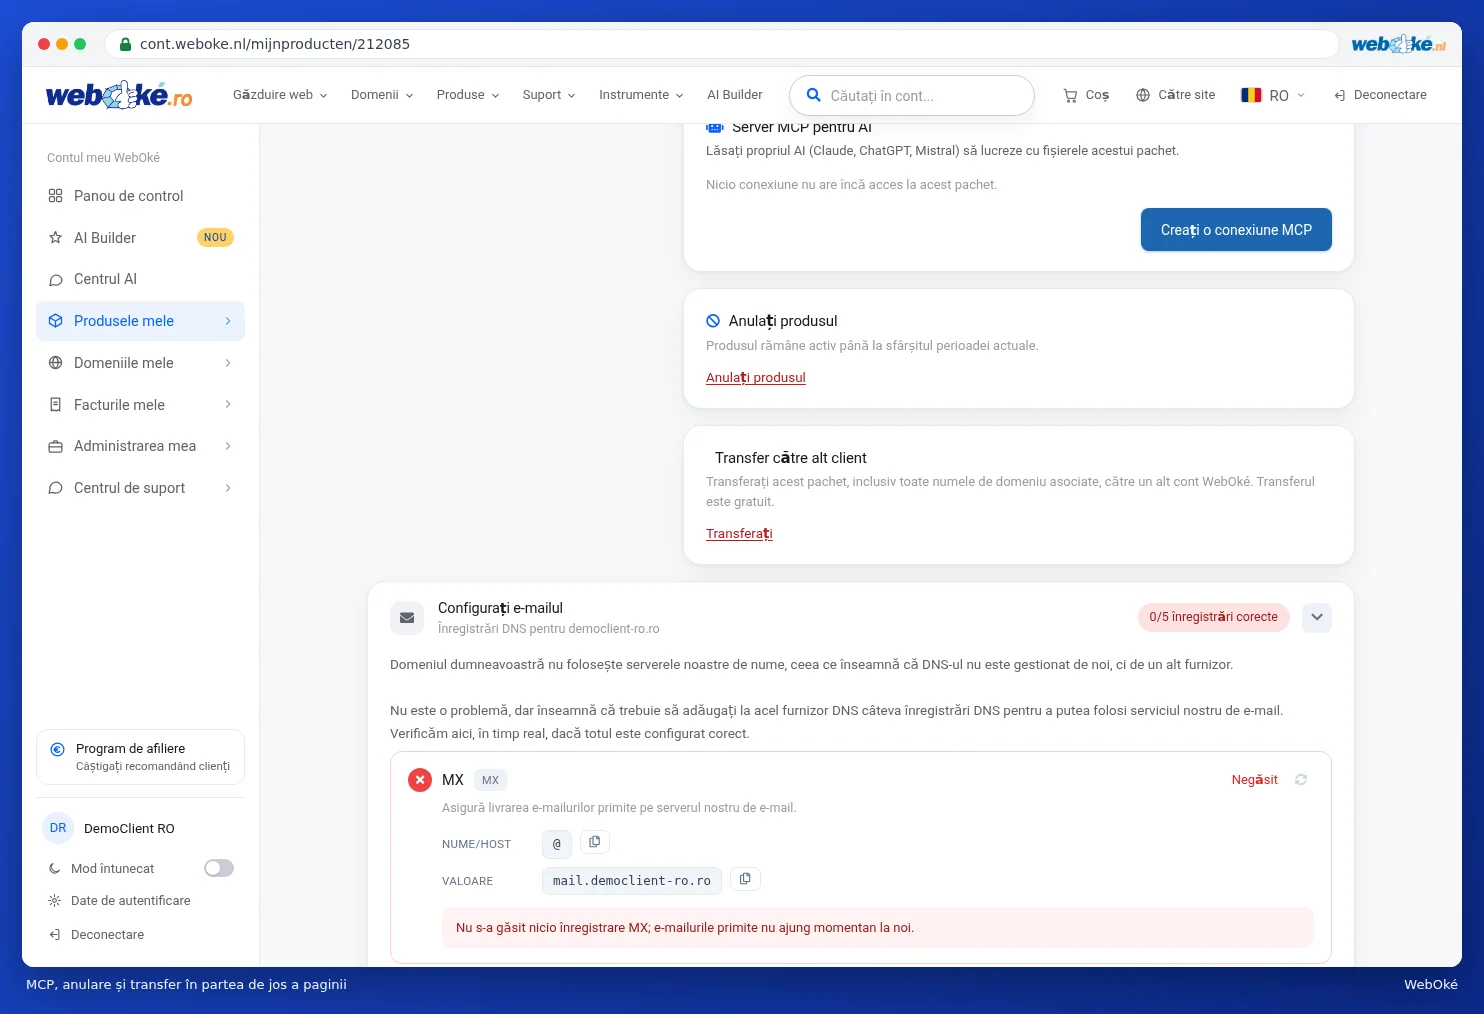Expand Produsele mele submenu
The image size is (1484, 1014).
click(228, 321)
